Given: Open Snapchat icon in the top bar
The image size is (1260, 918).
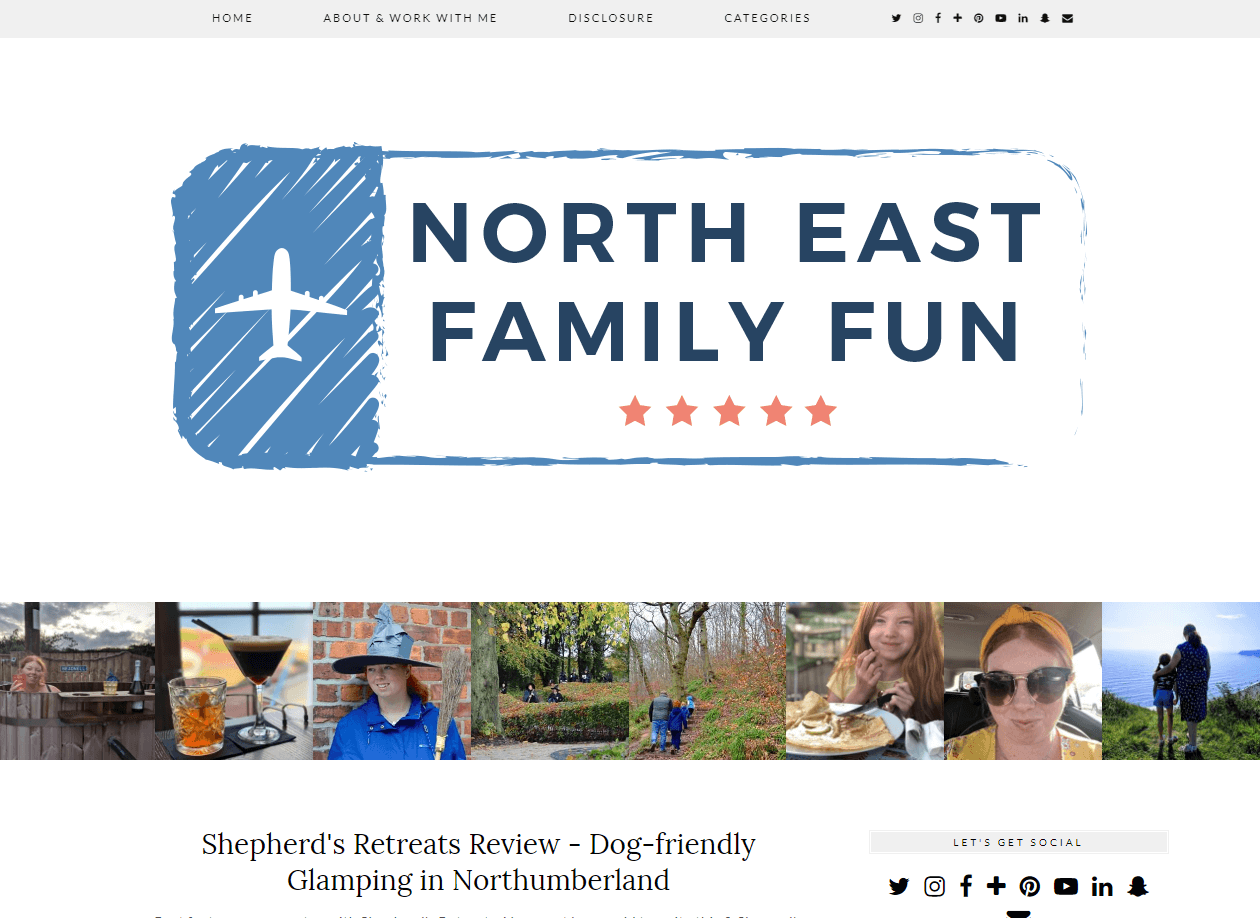Looking at the screenshot, I should pos(1045,18).
